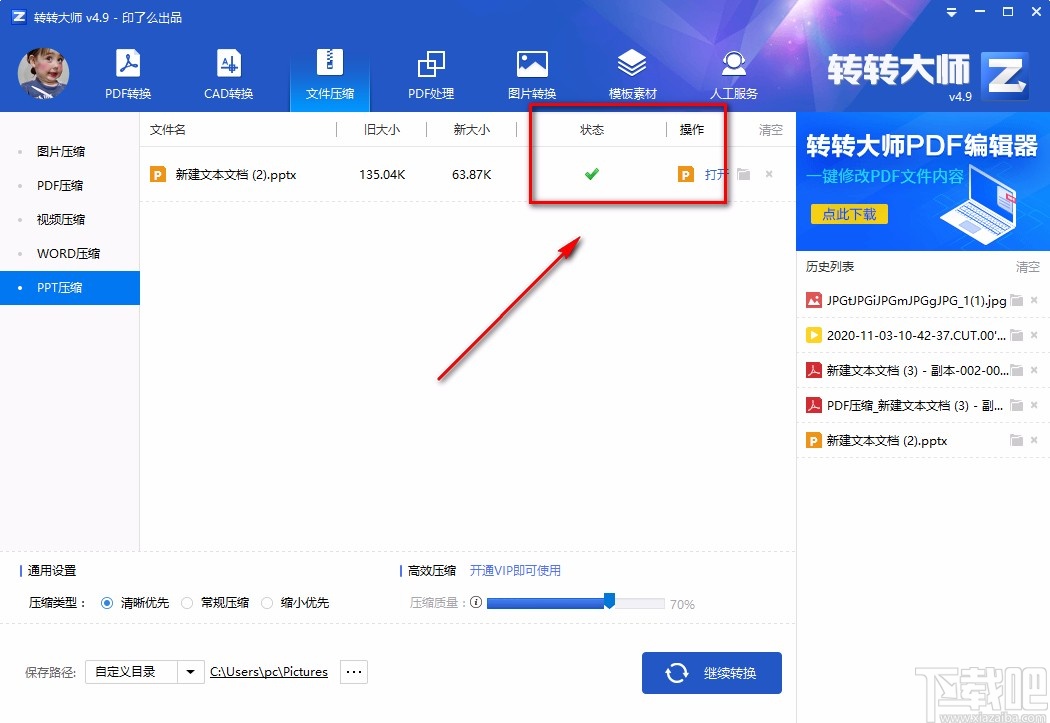This screenshot has height=723, width=1050.
Task: Open 人工服务 customer support
Action: [733, 72]
